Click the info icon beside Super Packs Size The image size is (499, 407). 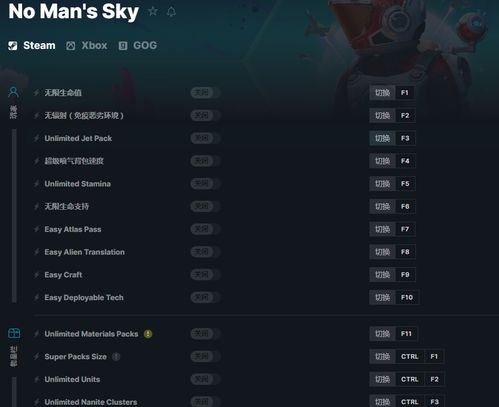coord(116,357)
